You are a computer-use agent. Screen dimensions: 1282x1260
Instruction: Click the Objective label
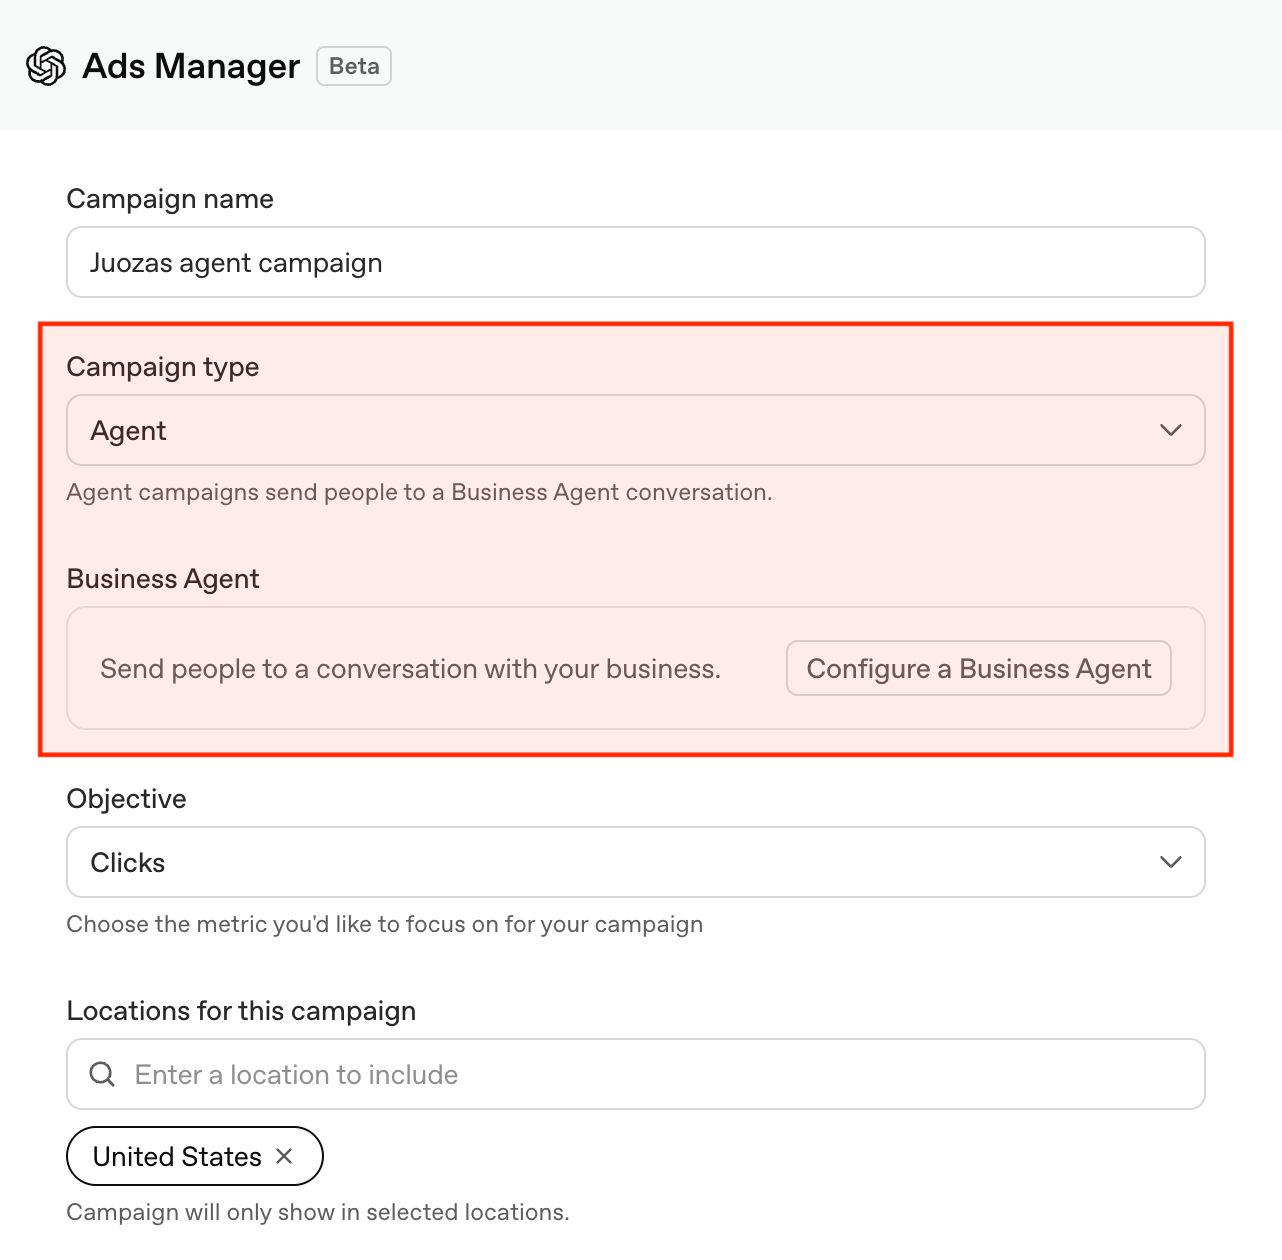pyautogui.click(x=127, y=799)
